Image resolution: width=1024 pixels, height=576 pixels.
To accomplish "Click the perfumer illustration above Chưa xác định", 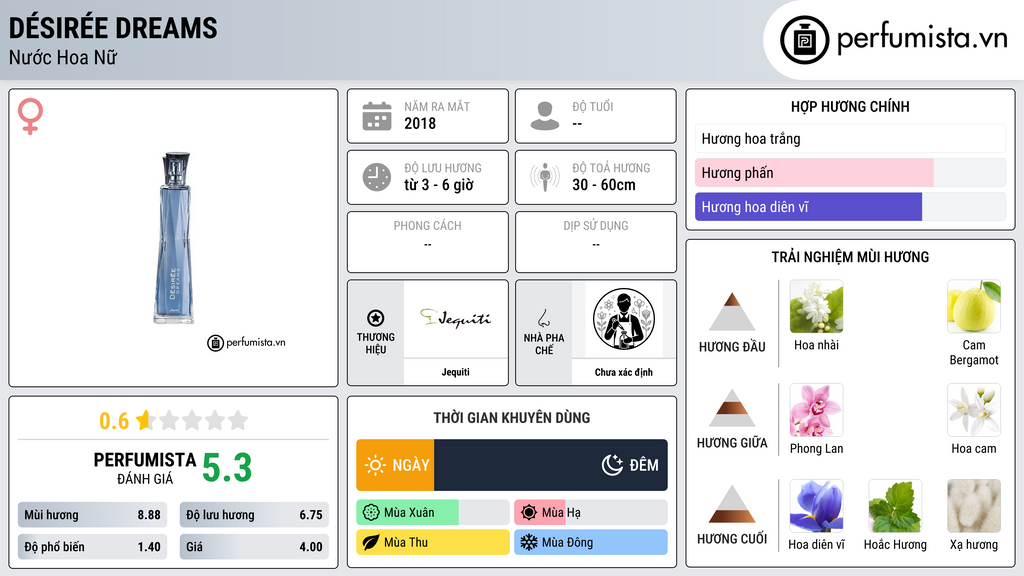I will click(x=624, y=319).
